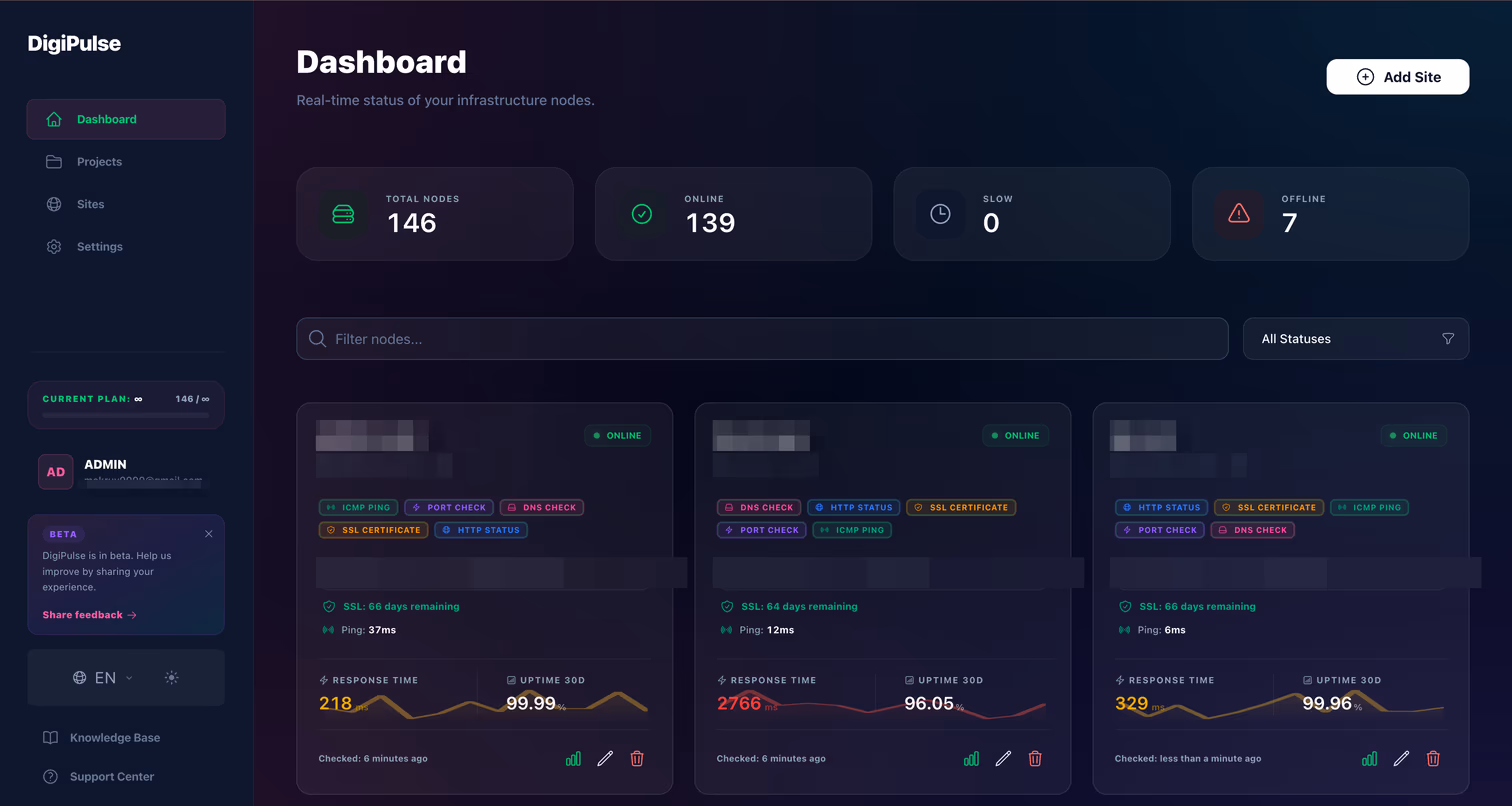Dismiss the Beta notice with the X
The image size is (1512, 806).
pos(209,534)
